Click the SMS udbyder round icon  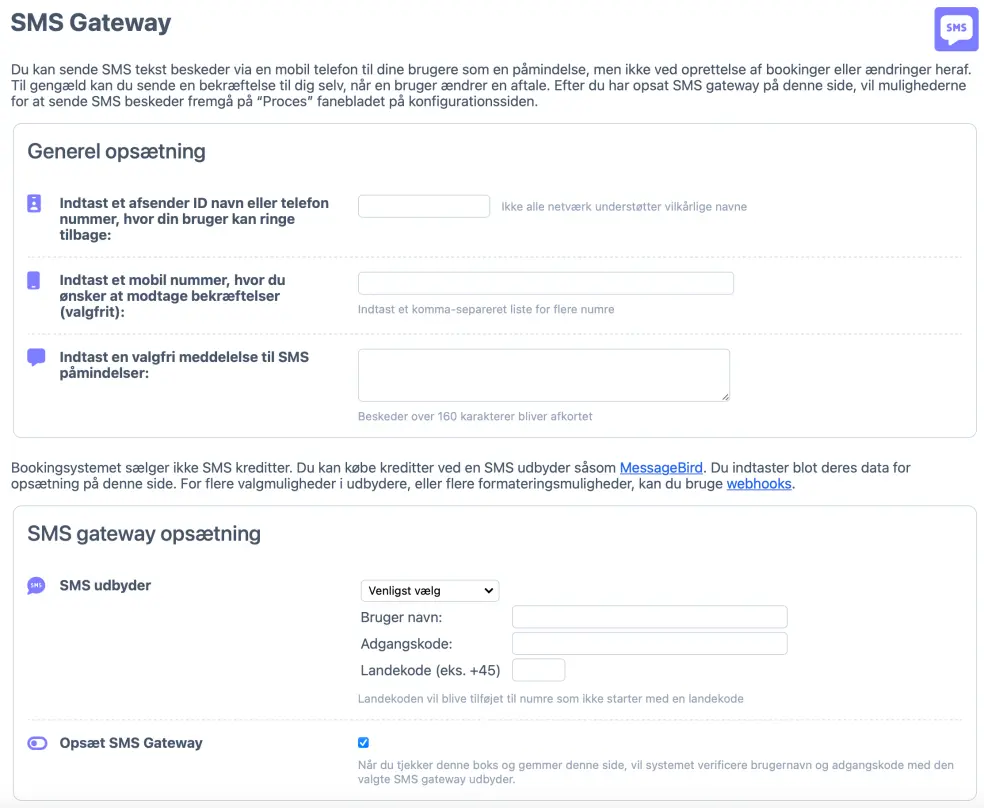36,585
